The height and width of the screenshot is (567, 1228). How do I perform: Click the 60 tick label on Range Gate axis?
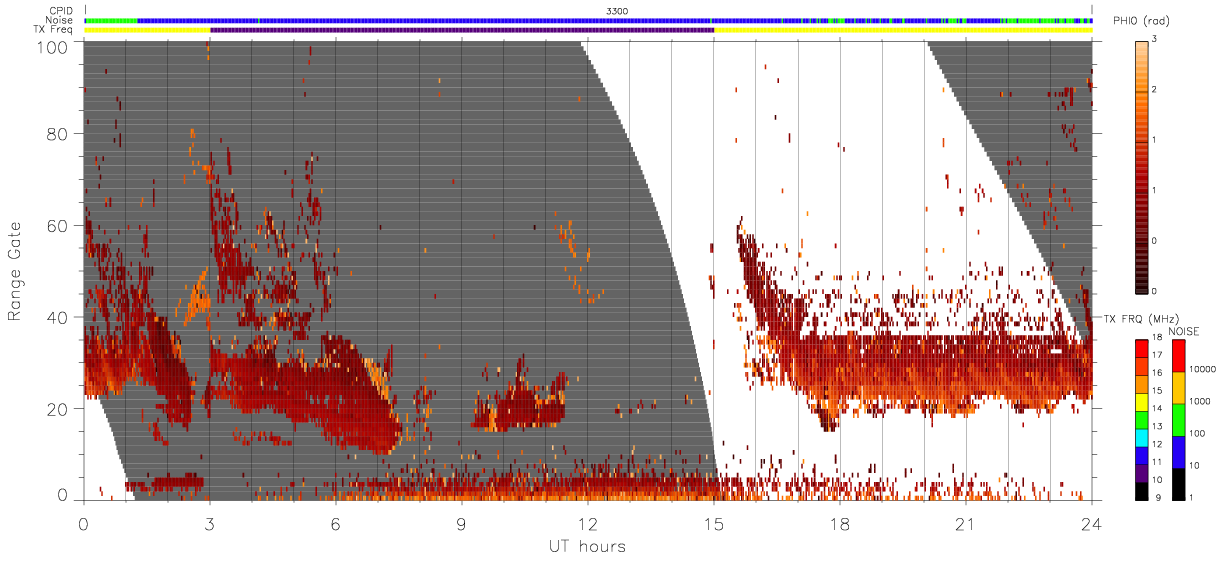click(59, 225)
